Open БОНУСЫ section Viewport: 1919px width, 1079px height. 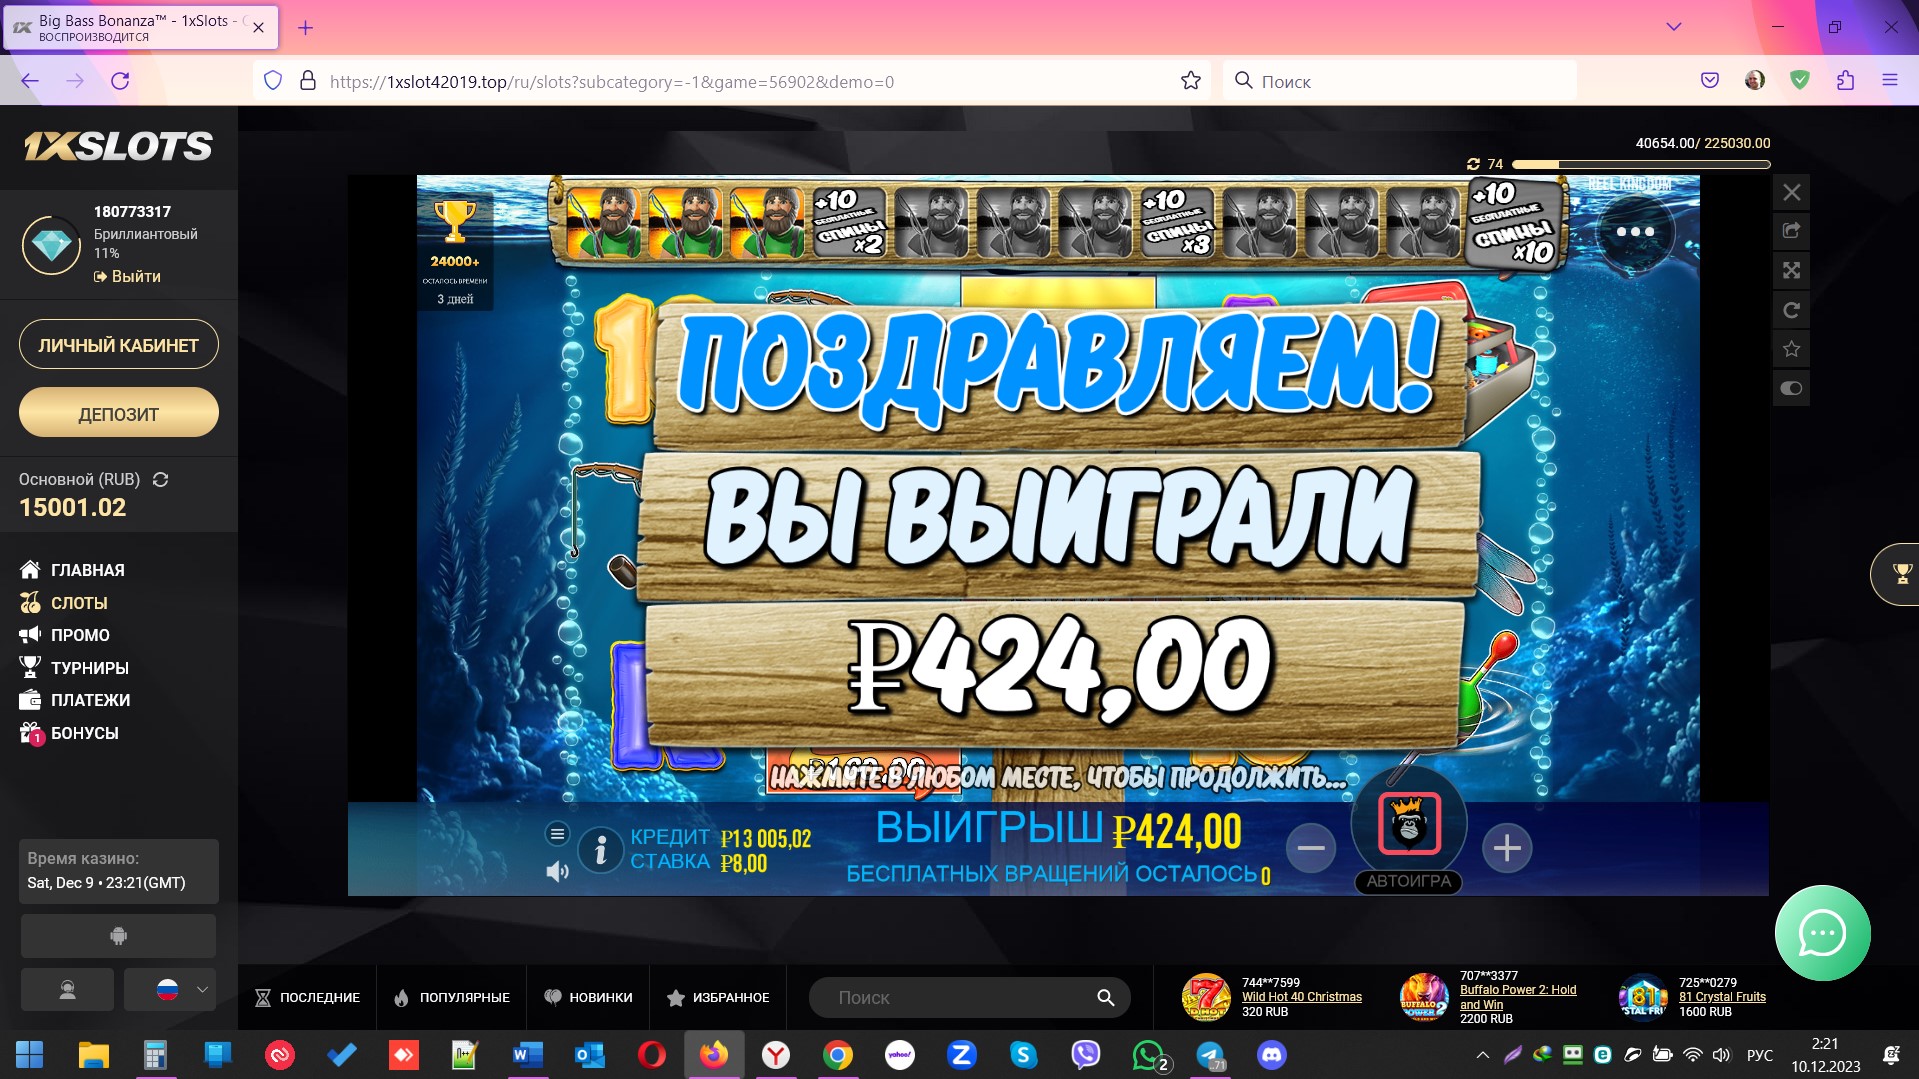coord(69,733)
